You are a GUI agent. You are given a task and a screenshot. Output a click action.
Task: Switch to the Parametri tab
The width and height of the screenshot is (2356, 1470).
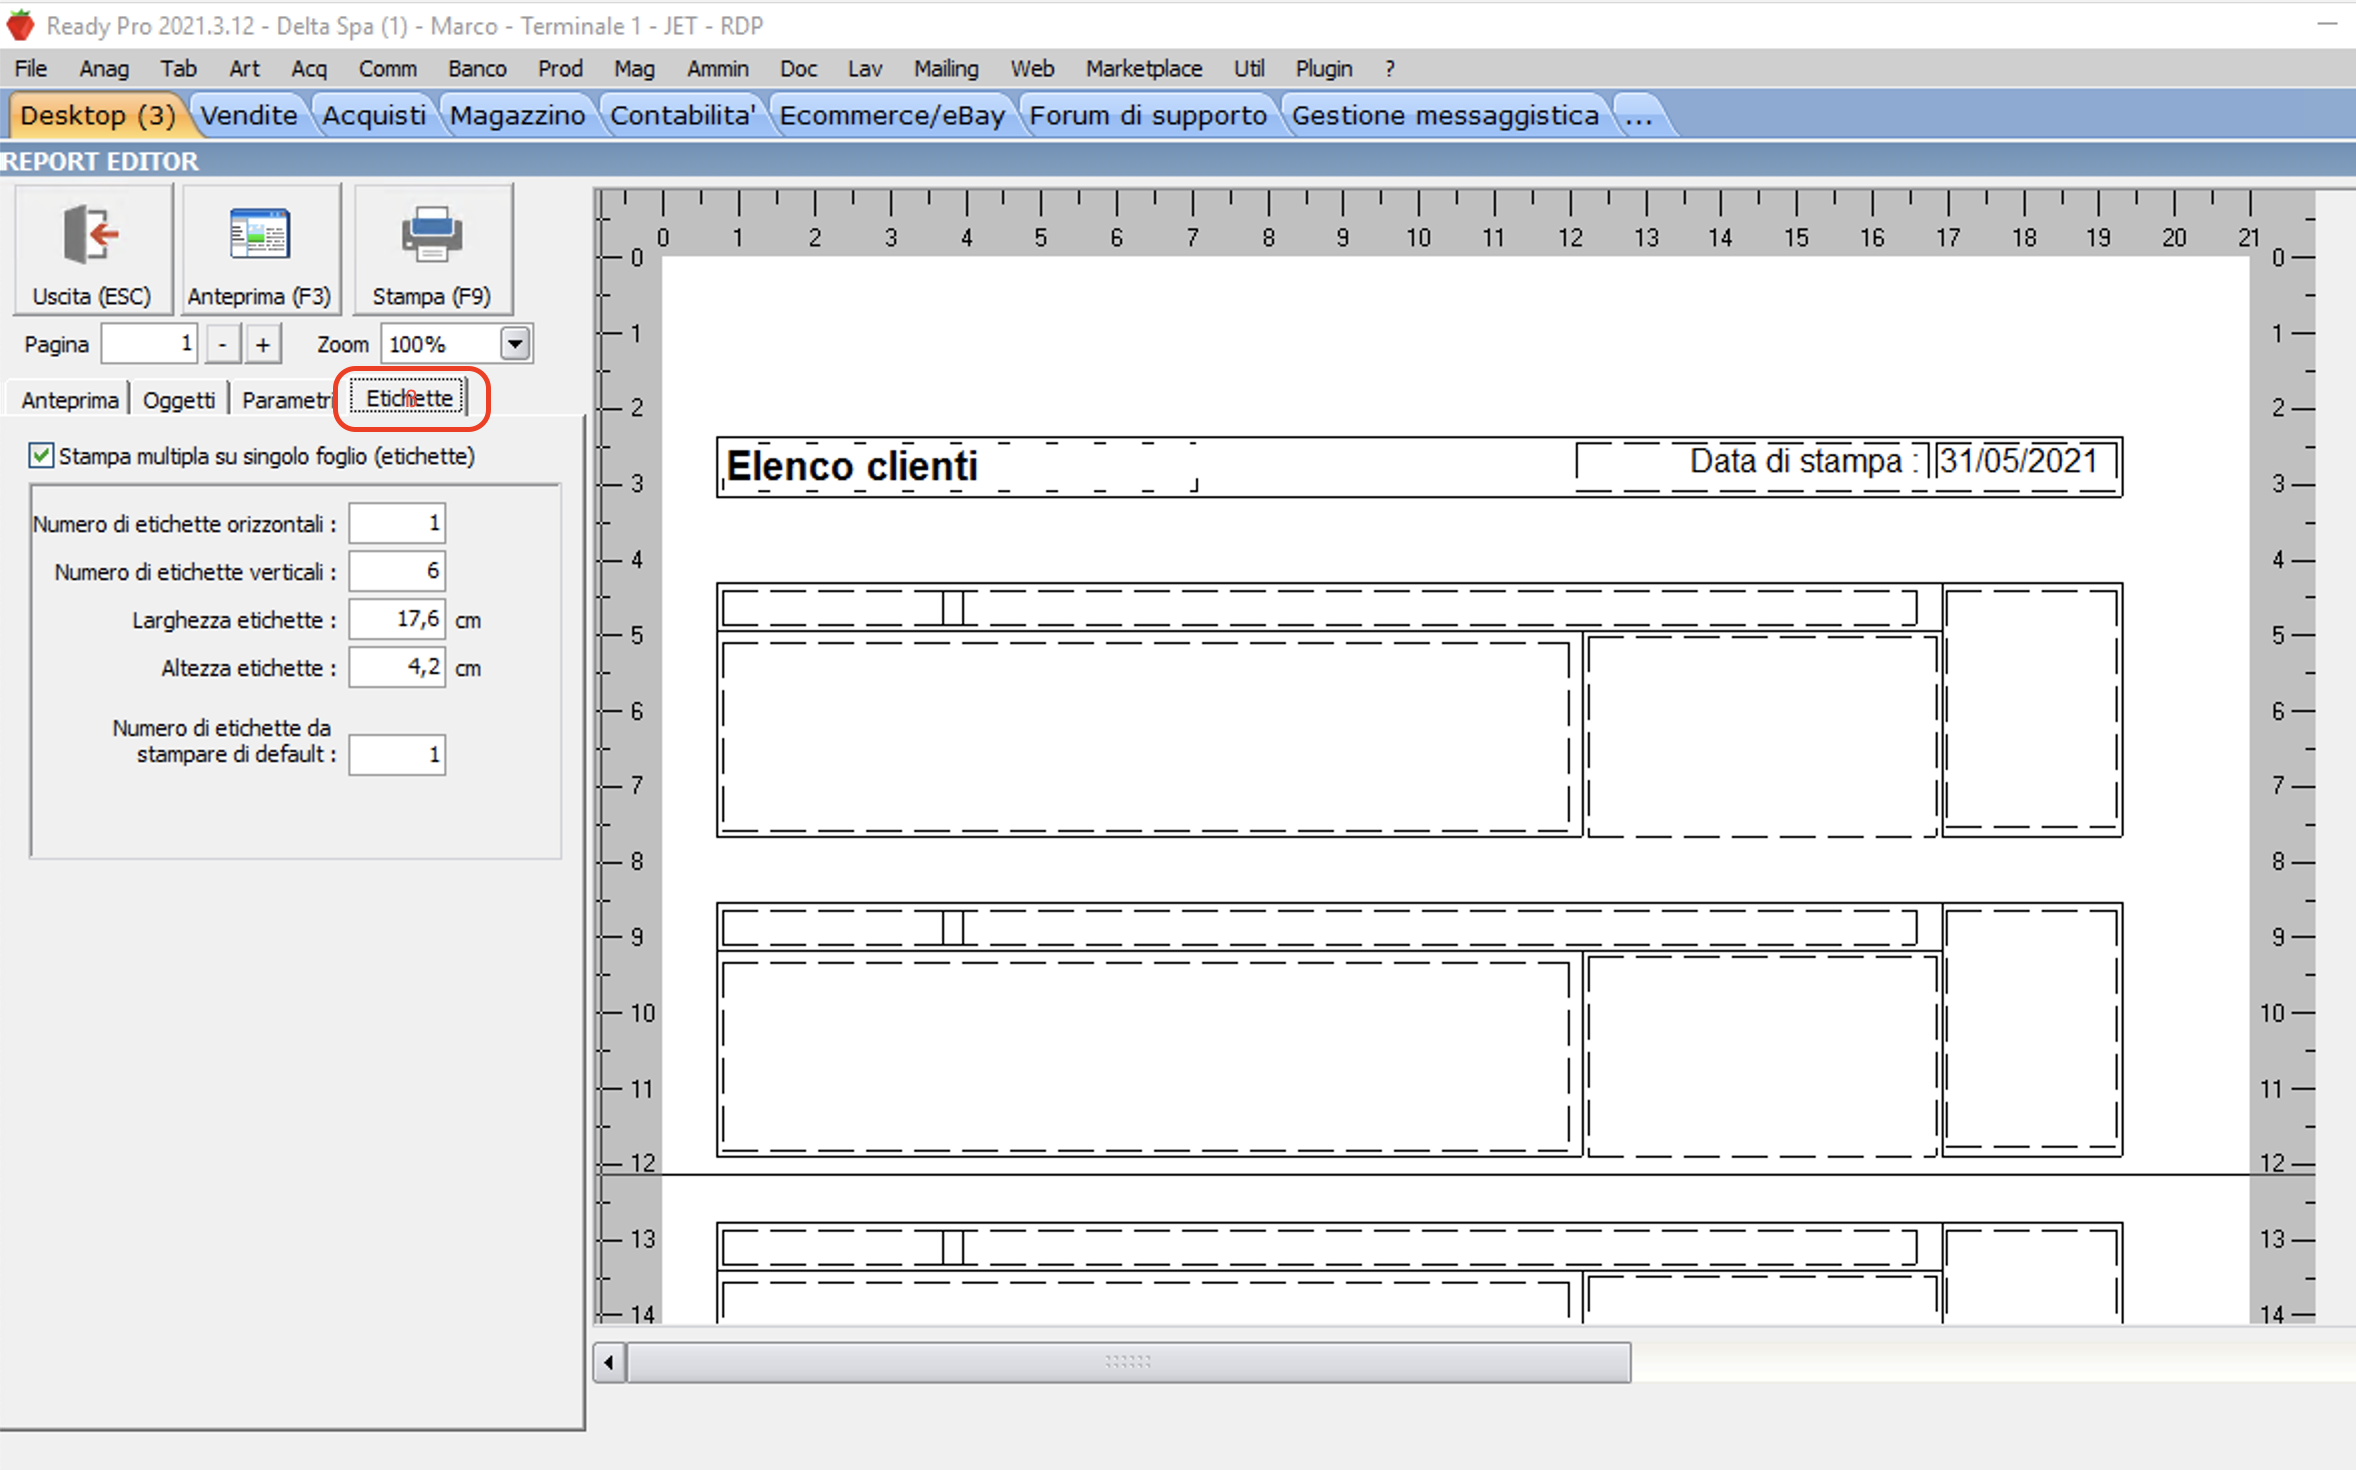pyautogui.click(x=287, y=400)
